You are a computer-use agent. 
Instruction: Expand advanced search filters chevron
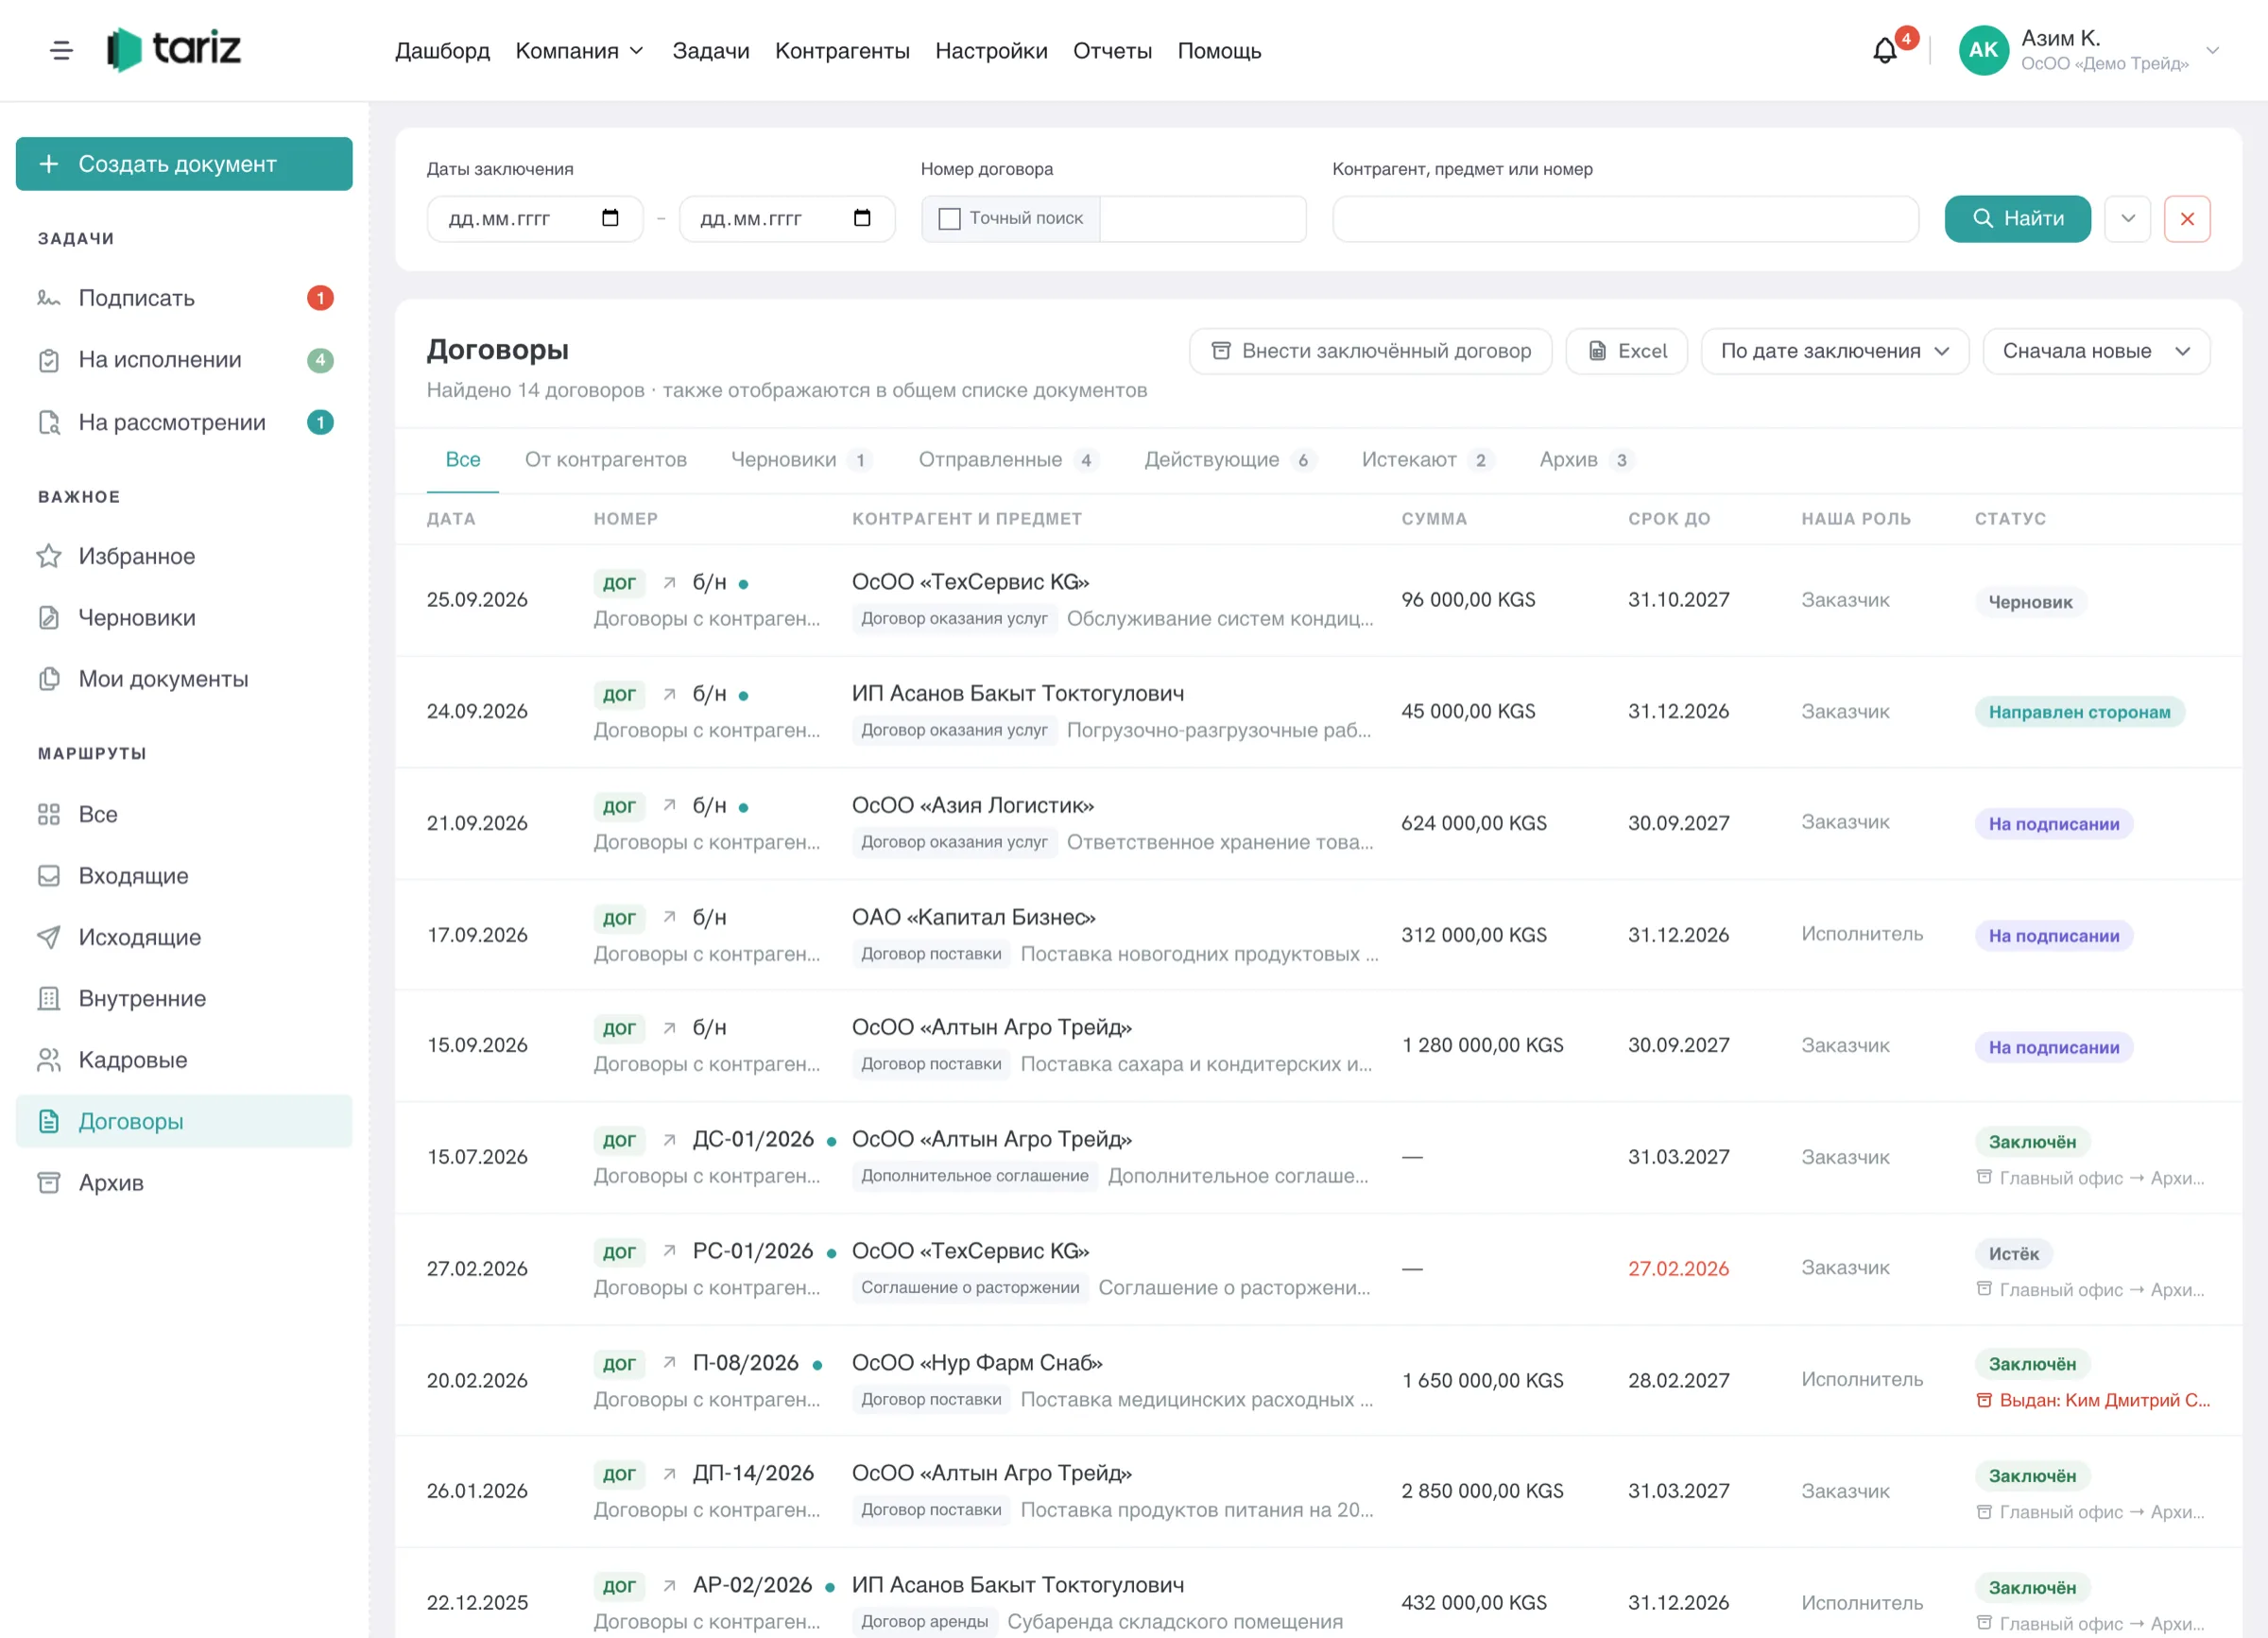coord(2128,219)
